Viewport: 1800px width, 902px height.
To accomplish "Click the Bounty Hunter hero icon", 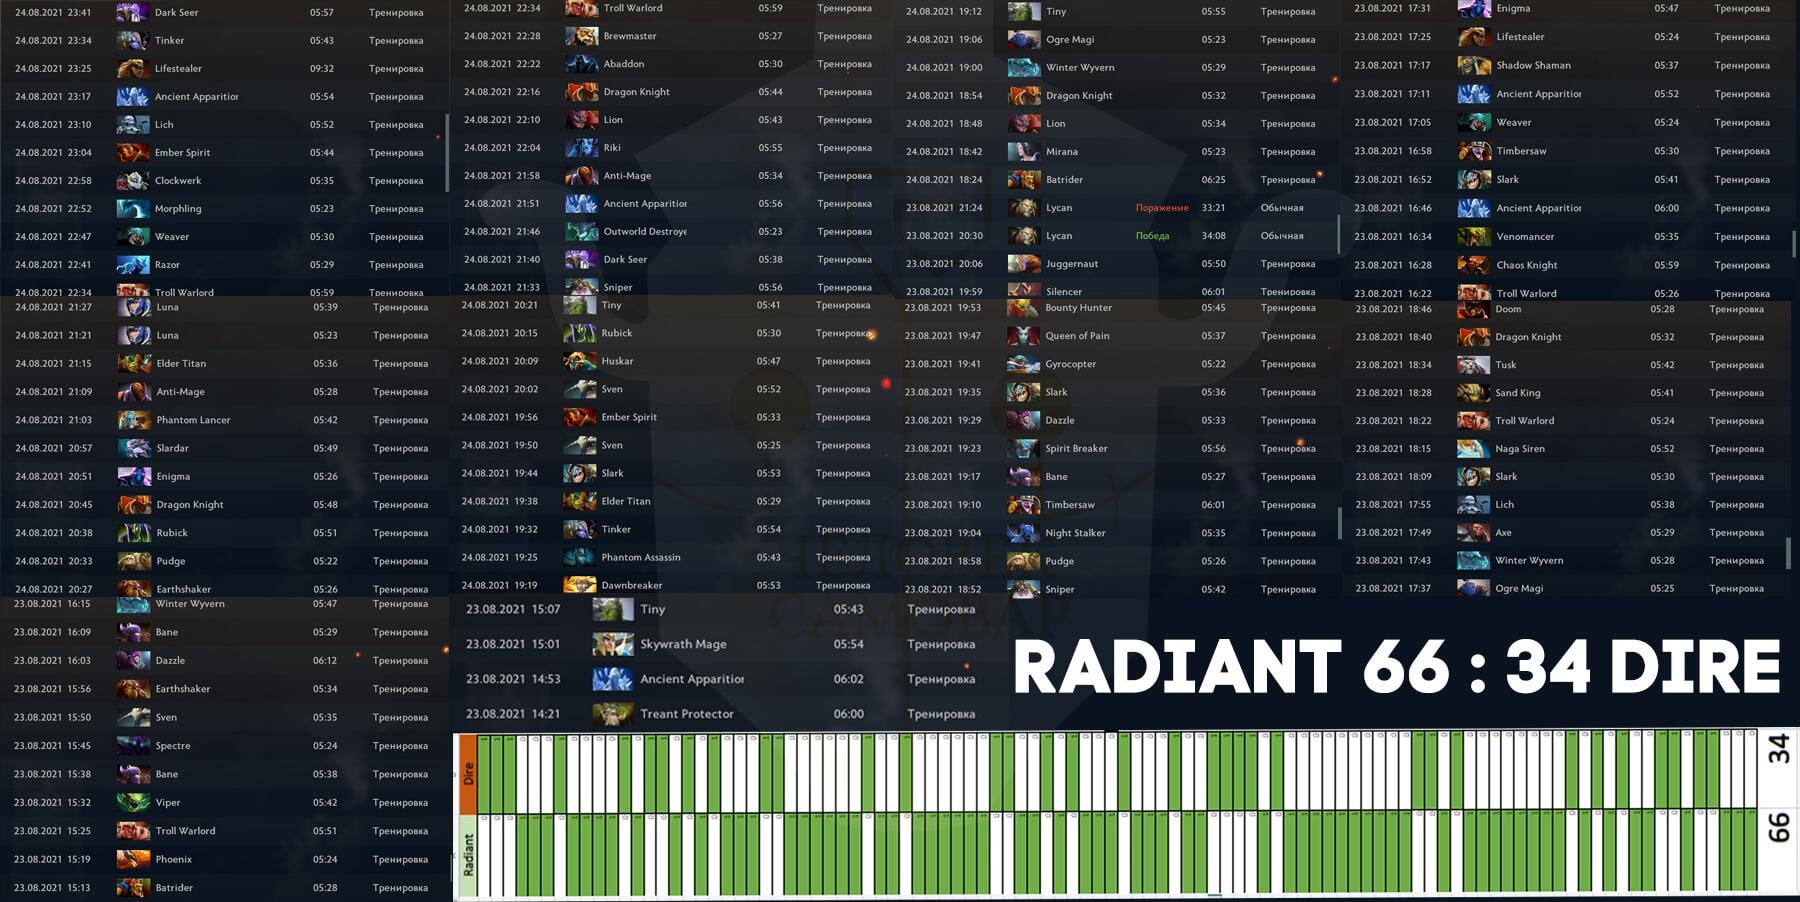I will pyautogui.click(x=1024, y=308).
